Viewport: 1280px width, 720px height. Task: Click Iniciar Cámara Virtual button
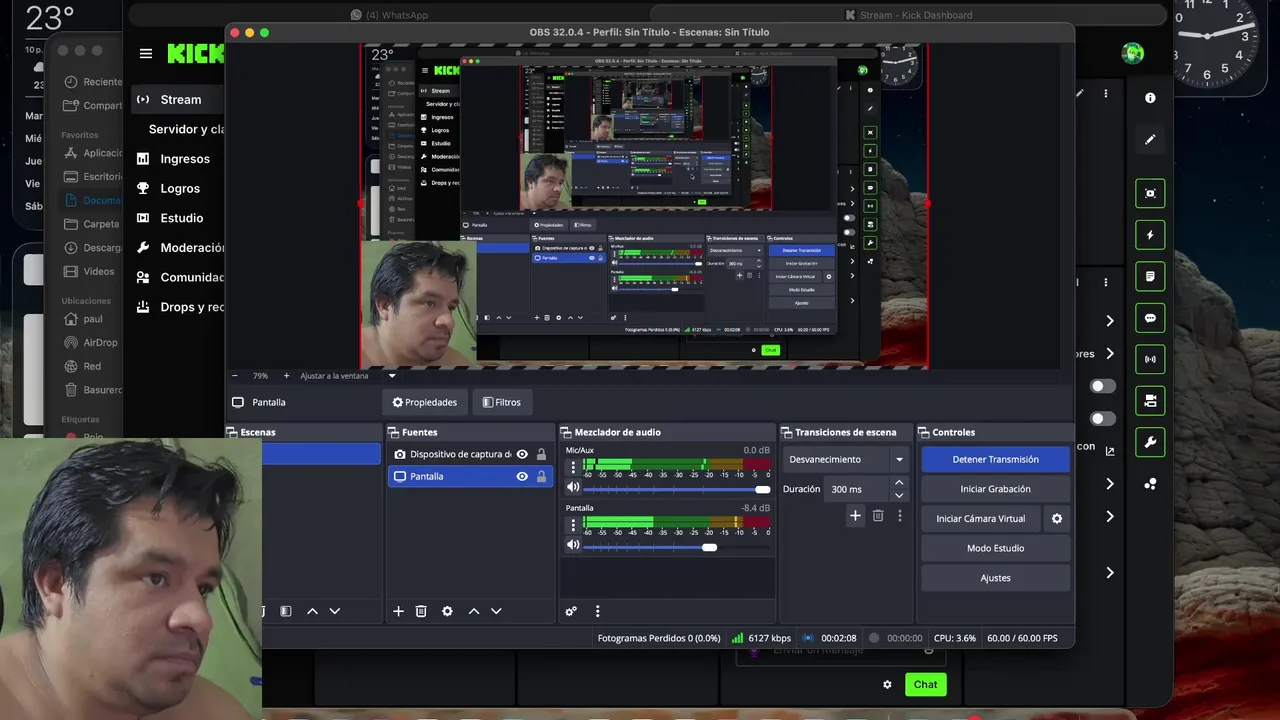point(980,519)
